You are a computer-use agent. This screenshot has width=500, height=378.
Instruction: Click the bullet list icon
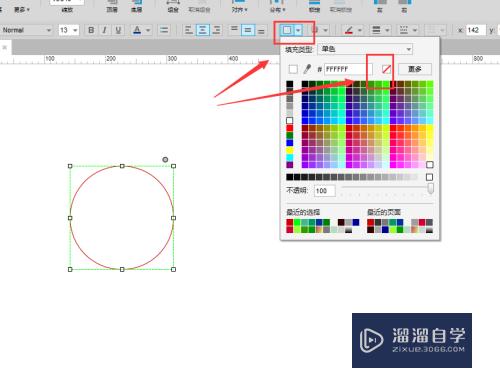click(x=164, y=30)
